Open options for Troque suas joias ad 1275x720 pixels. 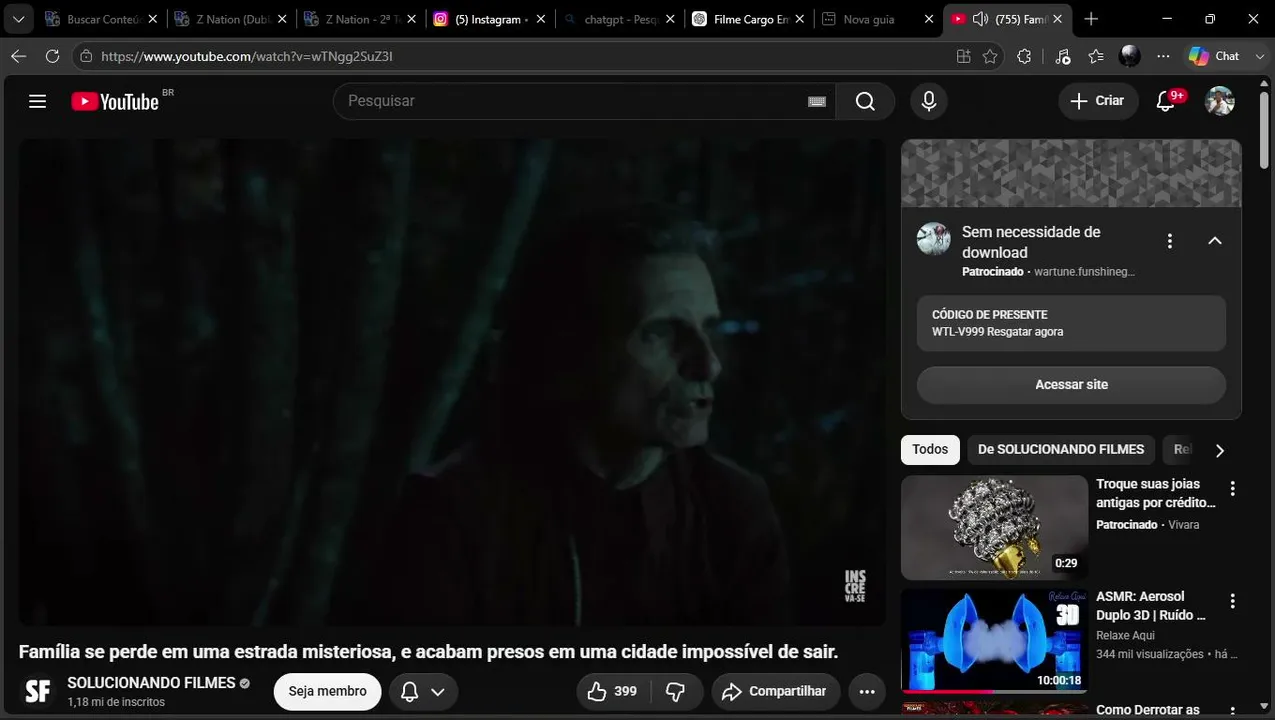pos(1233,489)
